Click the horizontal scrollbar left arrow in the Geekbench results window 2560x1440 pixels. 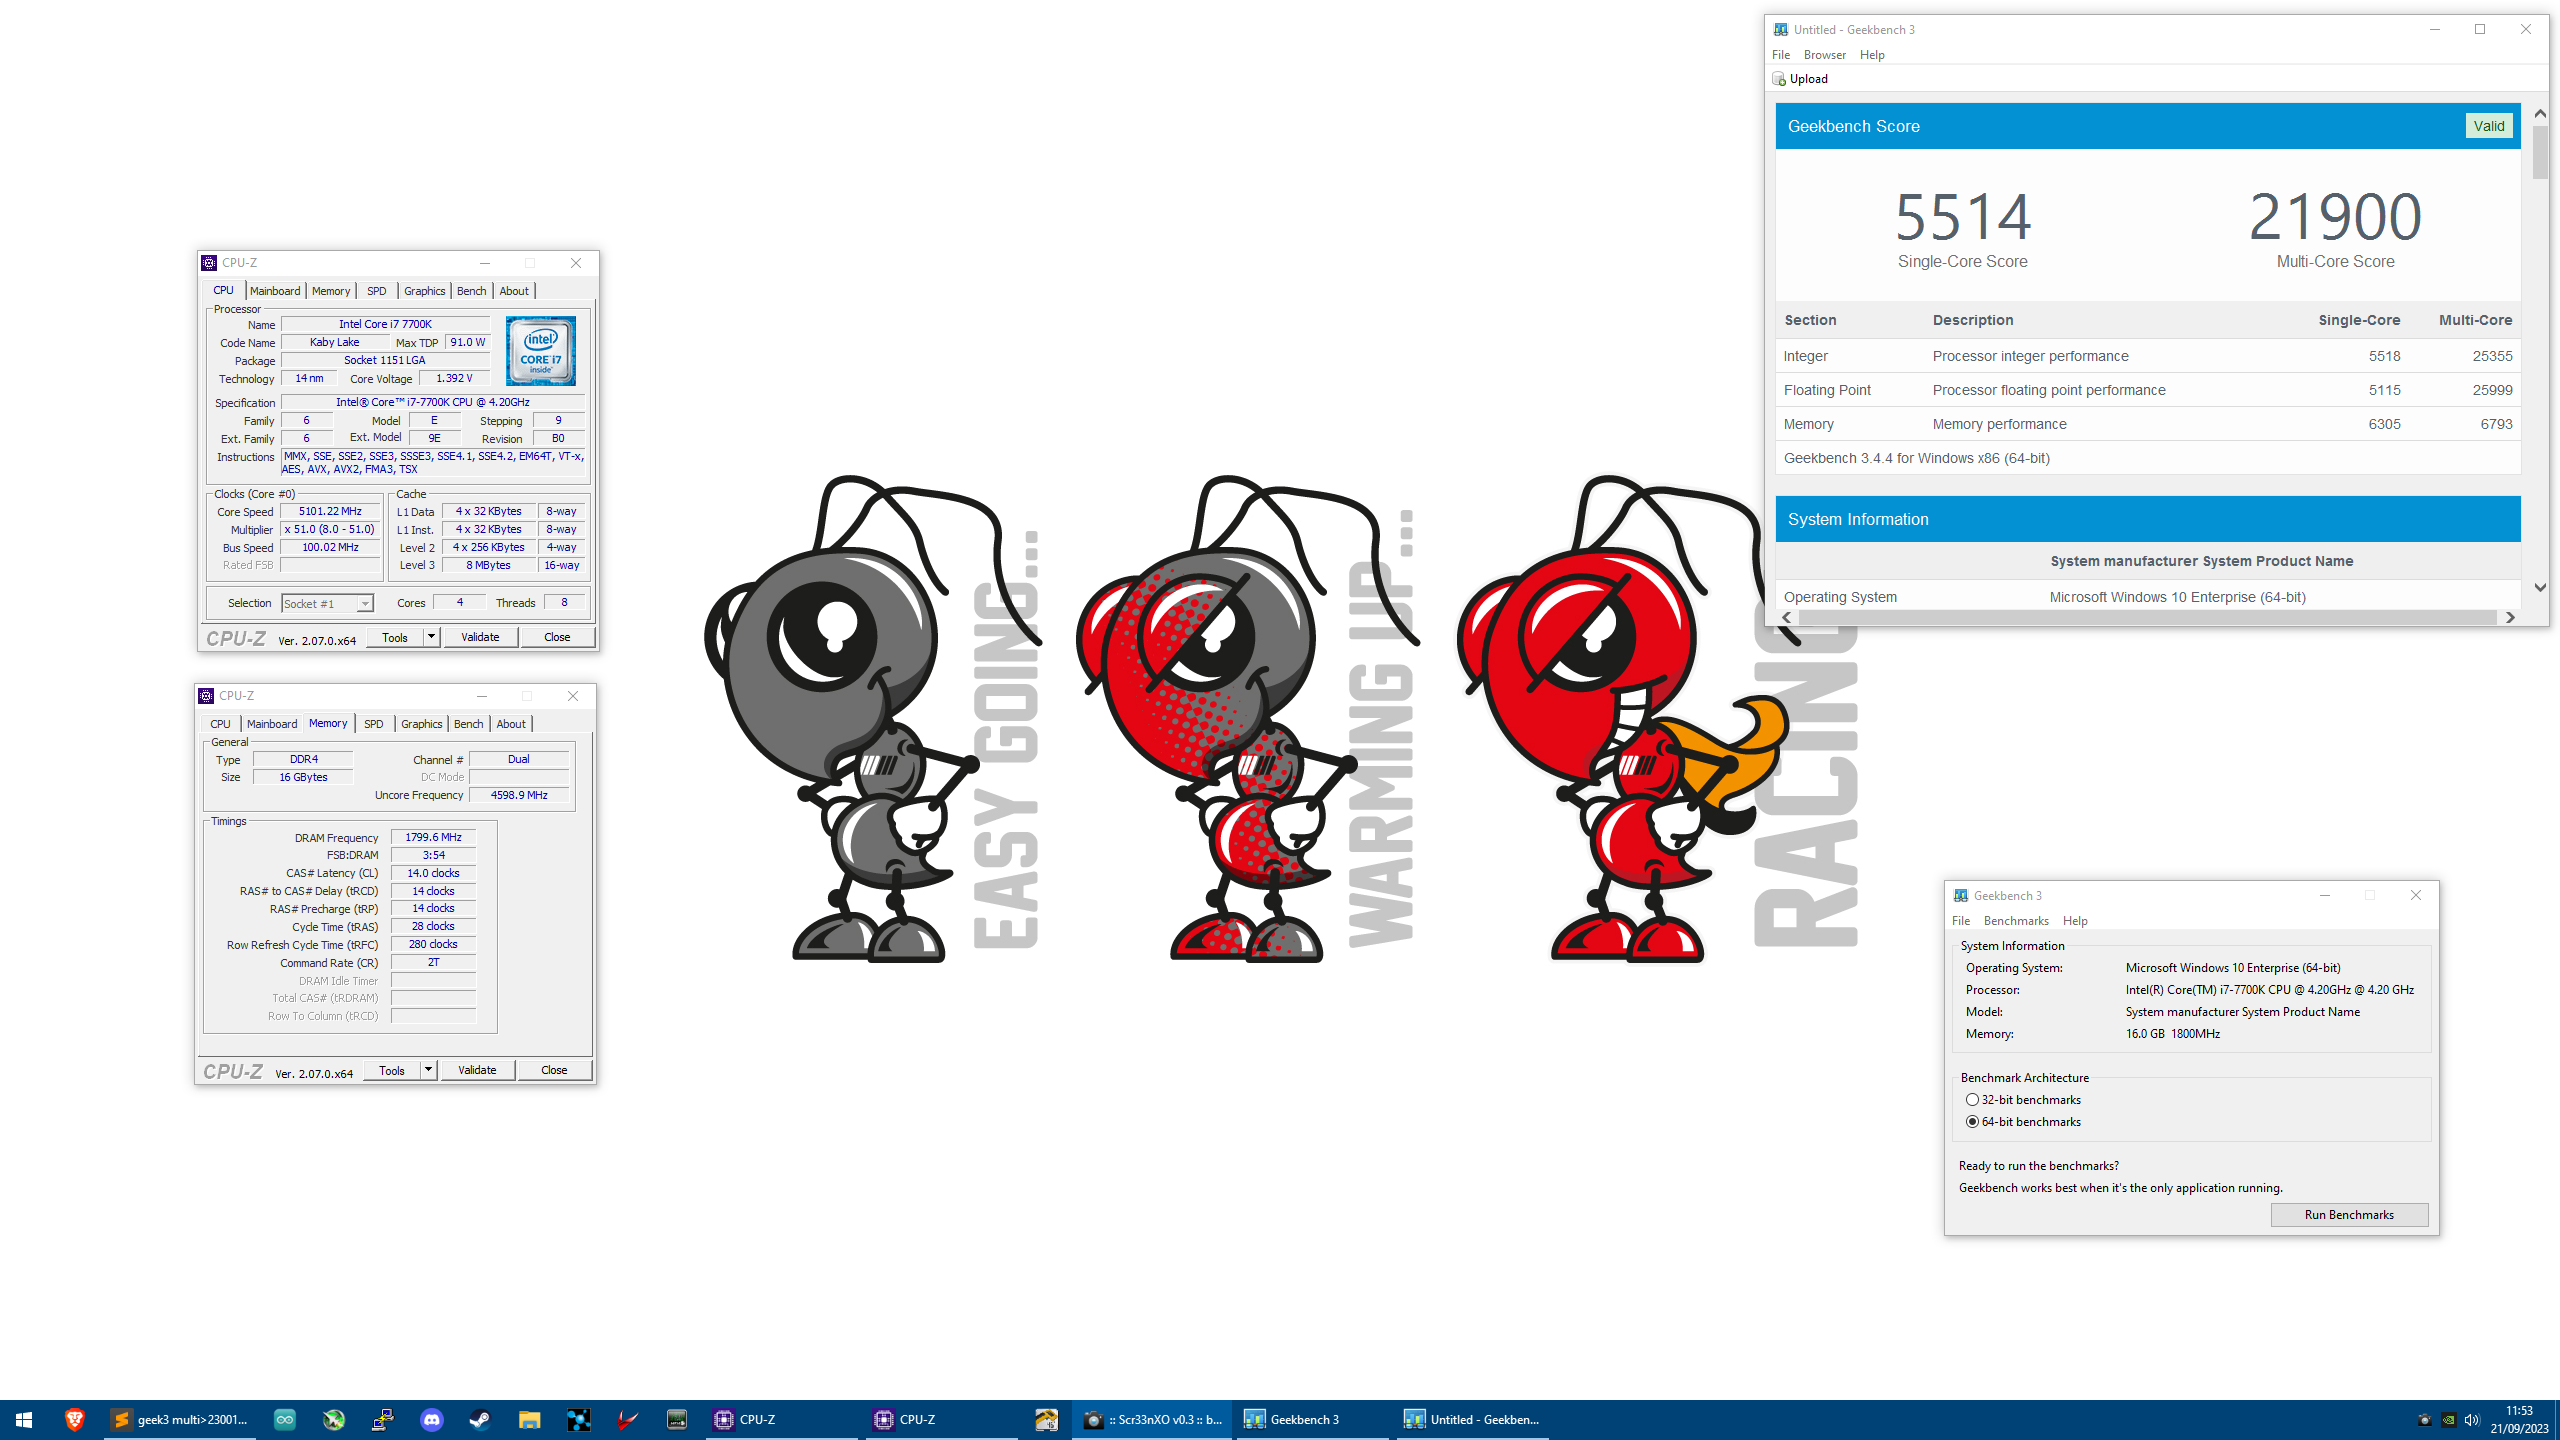pyautogui.click(x=1787, y=618)
